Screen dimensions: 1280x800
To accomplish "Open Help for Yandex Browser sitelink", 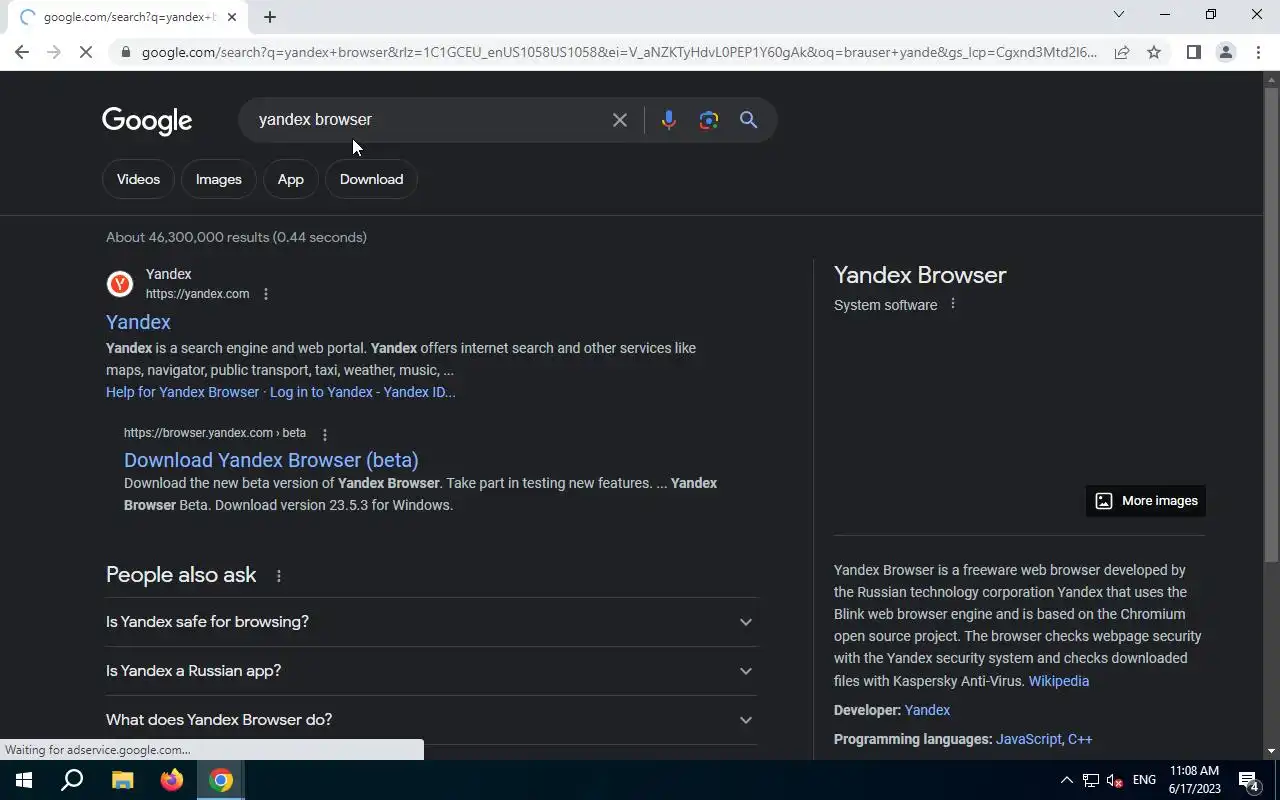I will [182, 392].
